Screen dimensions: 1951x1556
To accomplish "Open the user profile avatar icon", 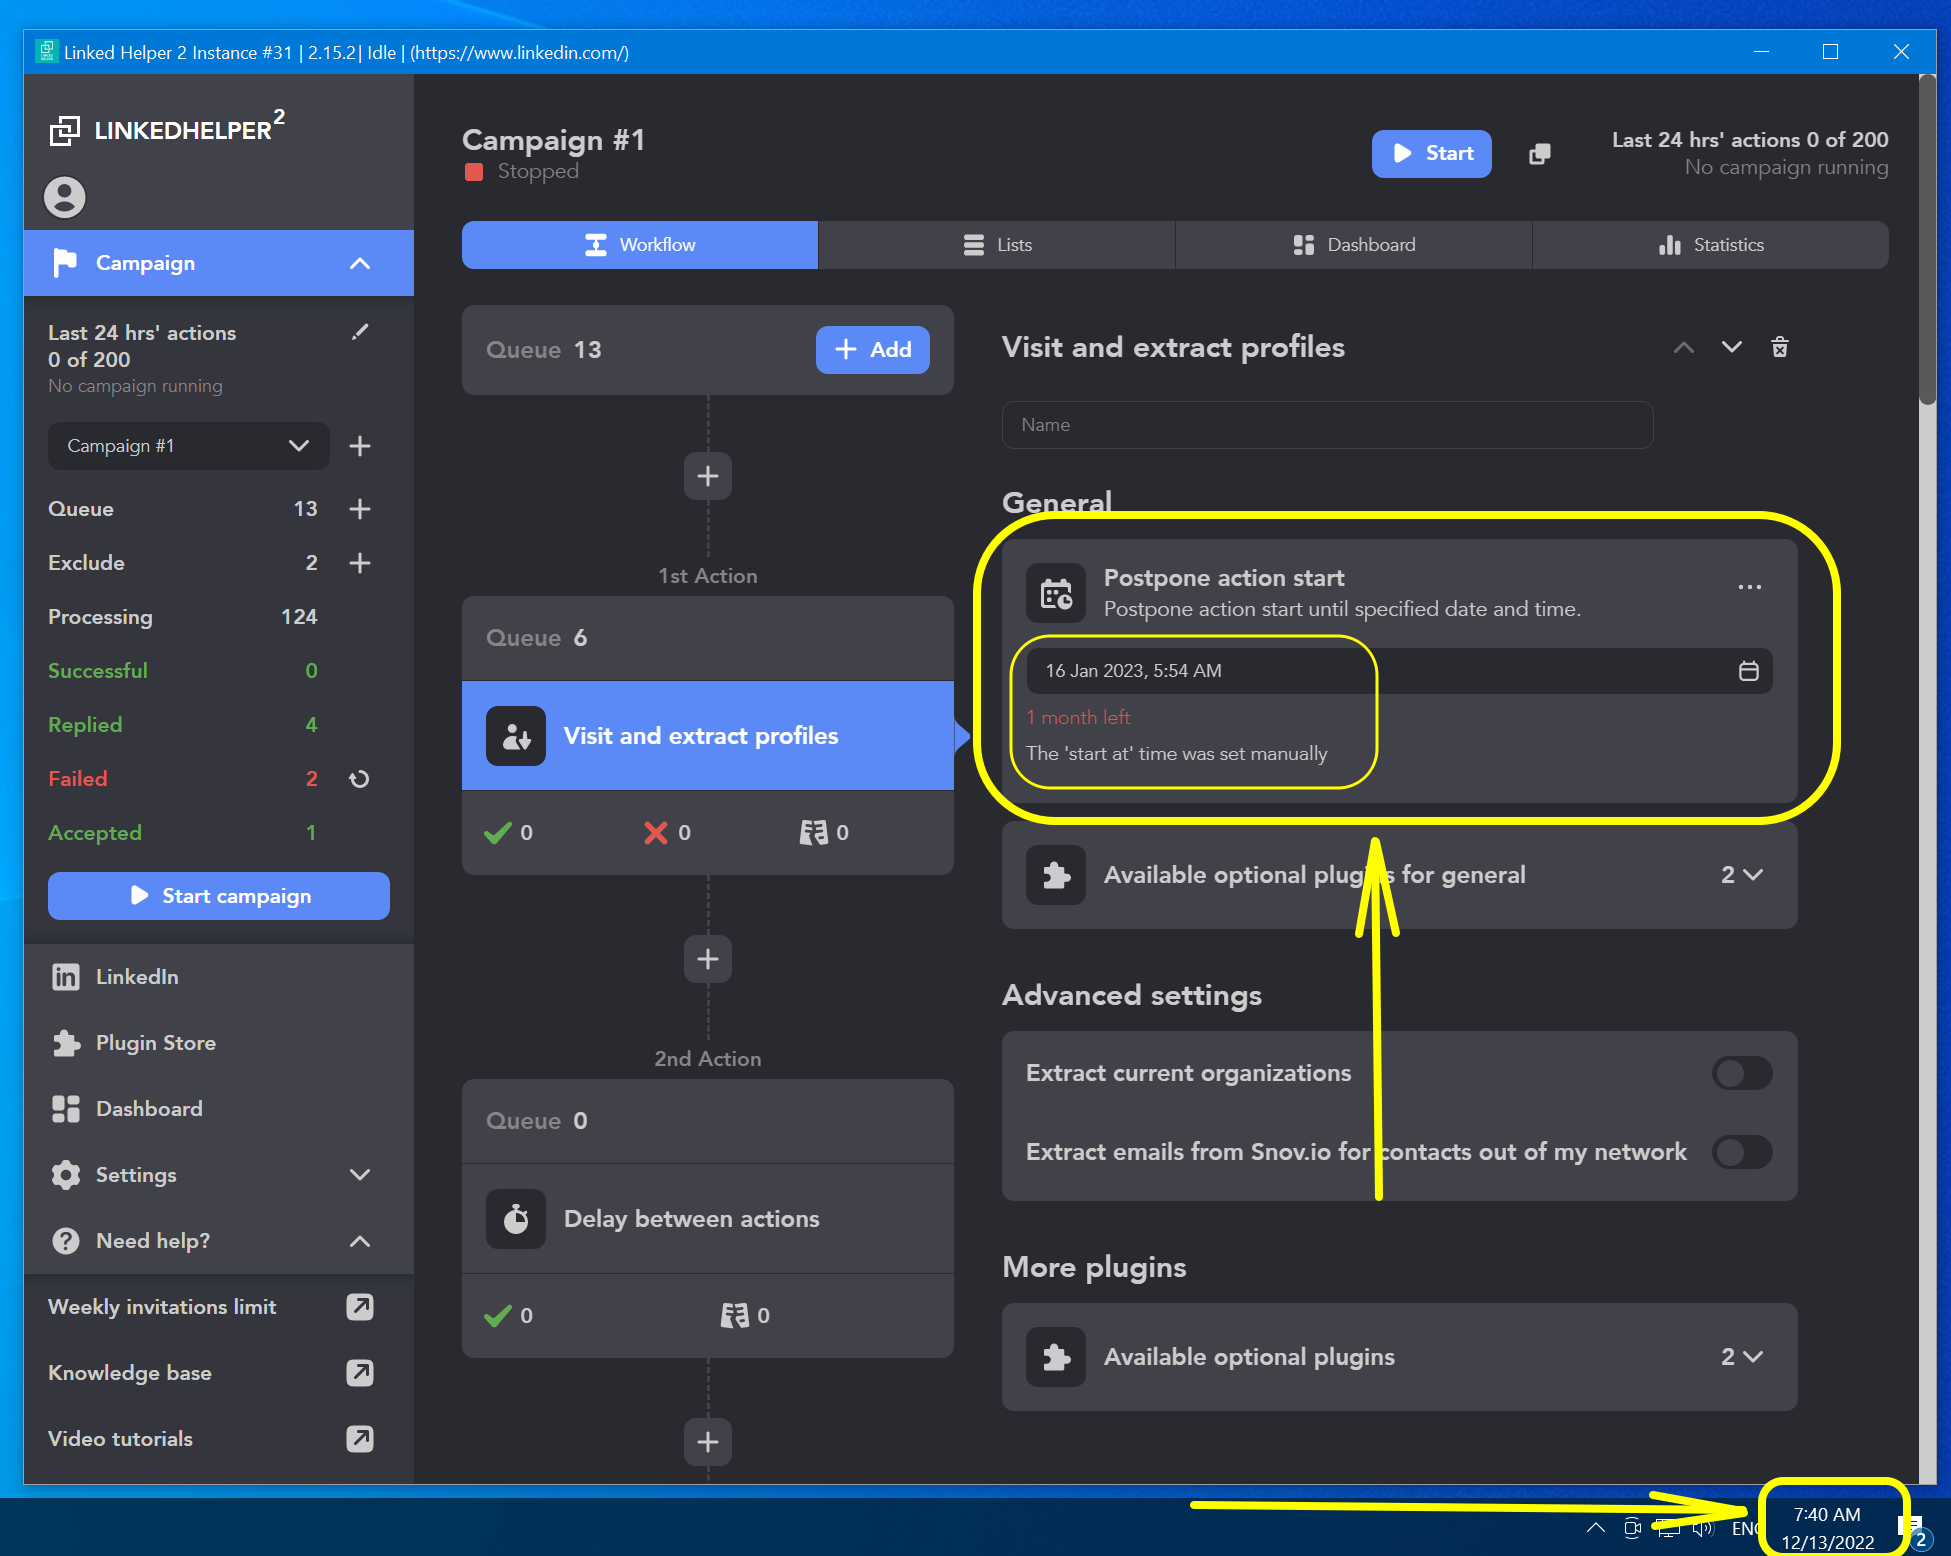I will (65, 197).
